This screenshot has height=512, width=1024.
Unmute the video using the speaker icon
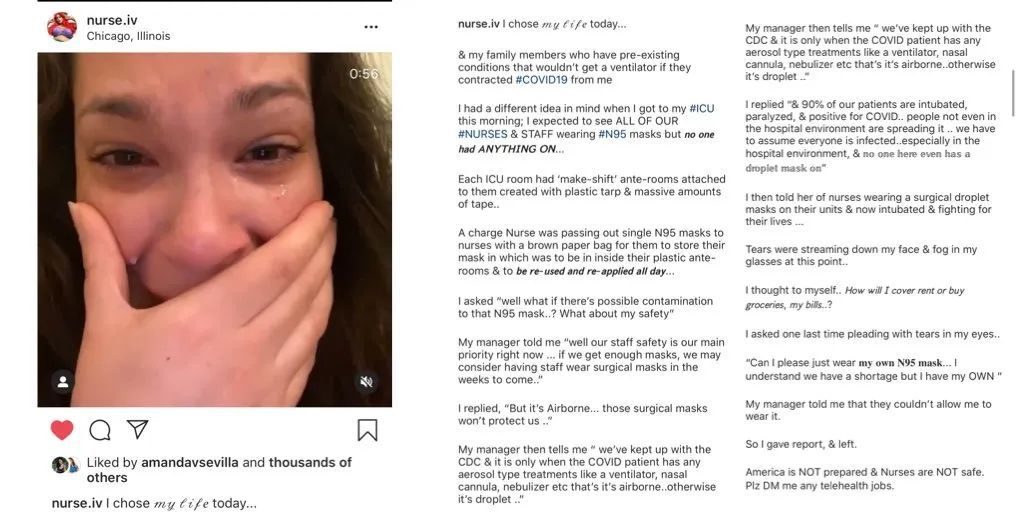[367, 381]
